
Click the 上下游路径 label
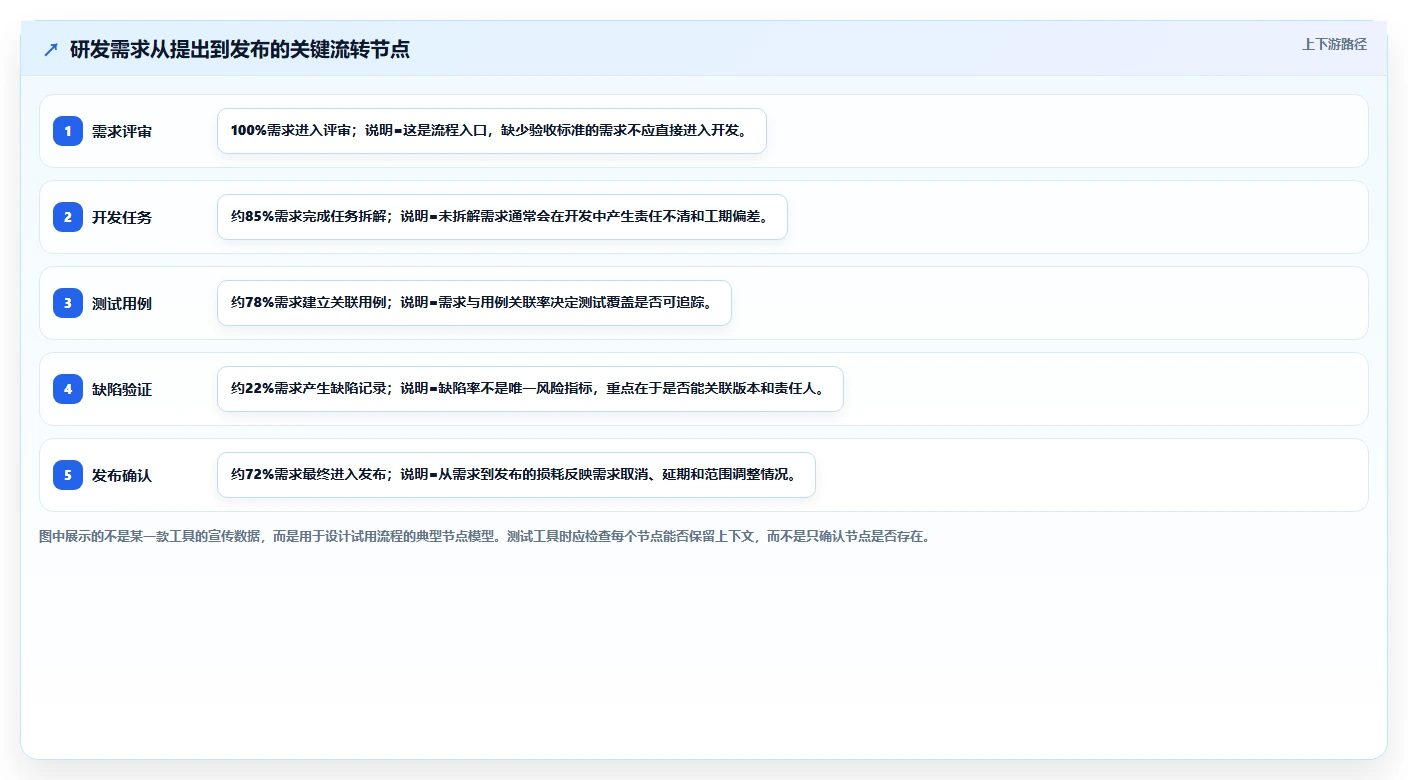[x=1334, y=44]
